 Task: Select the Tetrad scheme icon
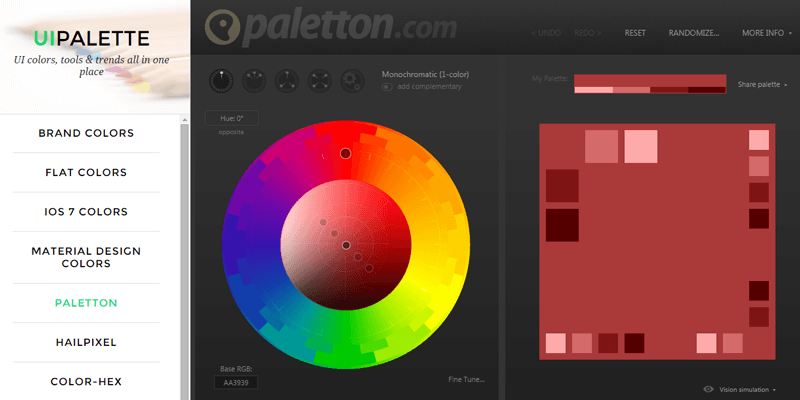pos(320,81)
